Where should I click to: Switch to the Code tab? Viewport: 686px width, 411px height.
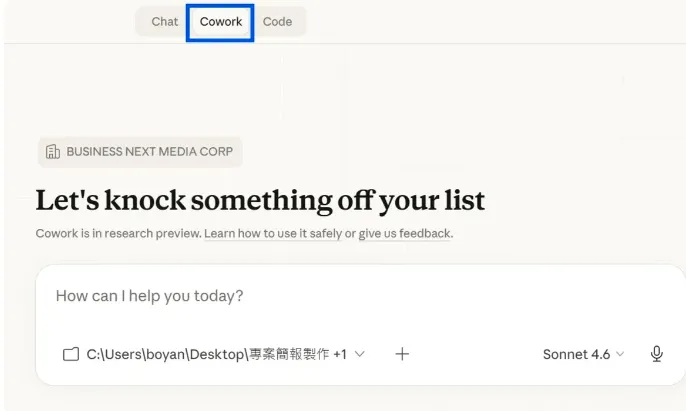click(x=277, y=21)
